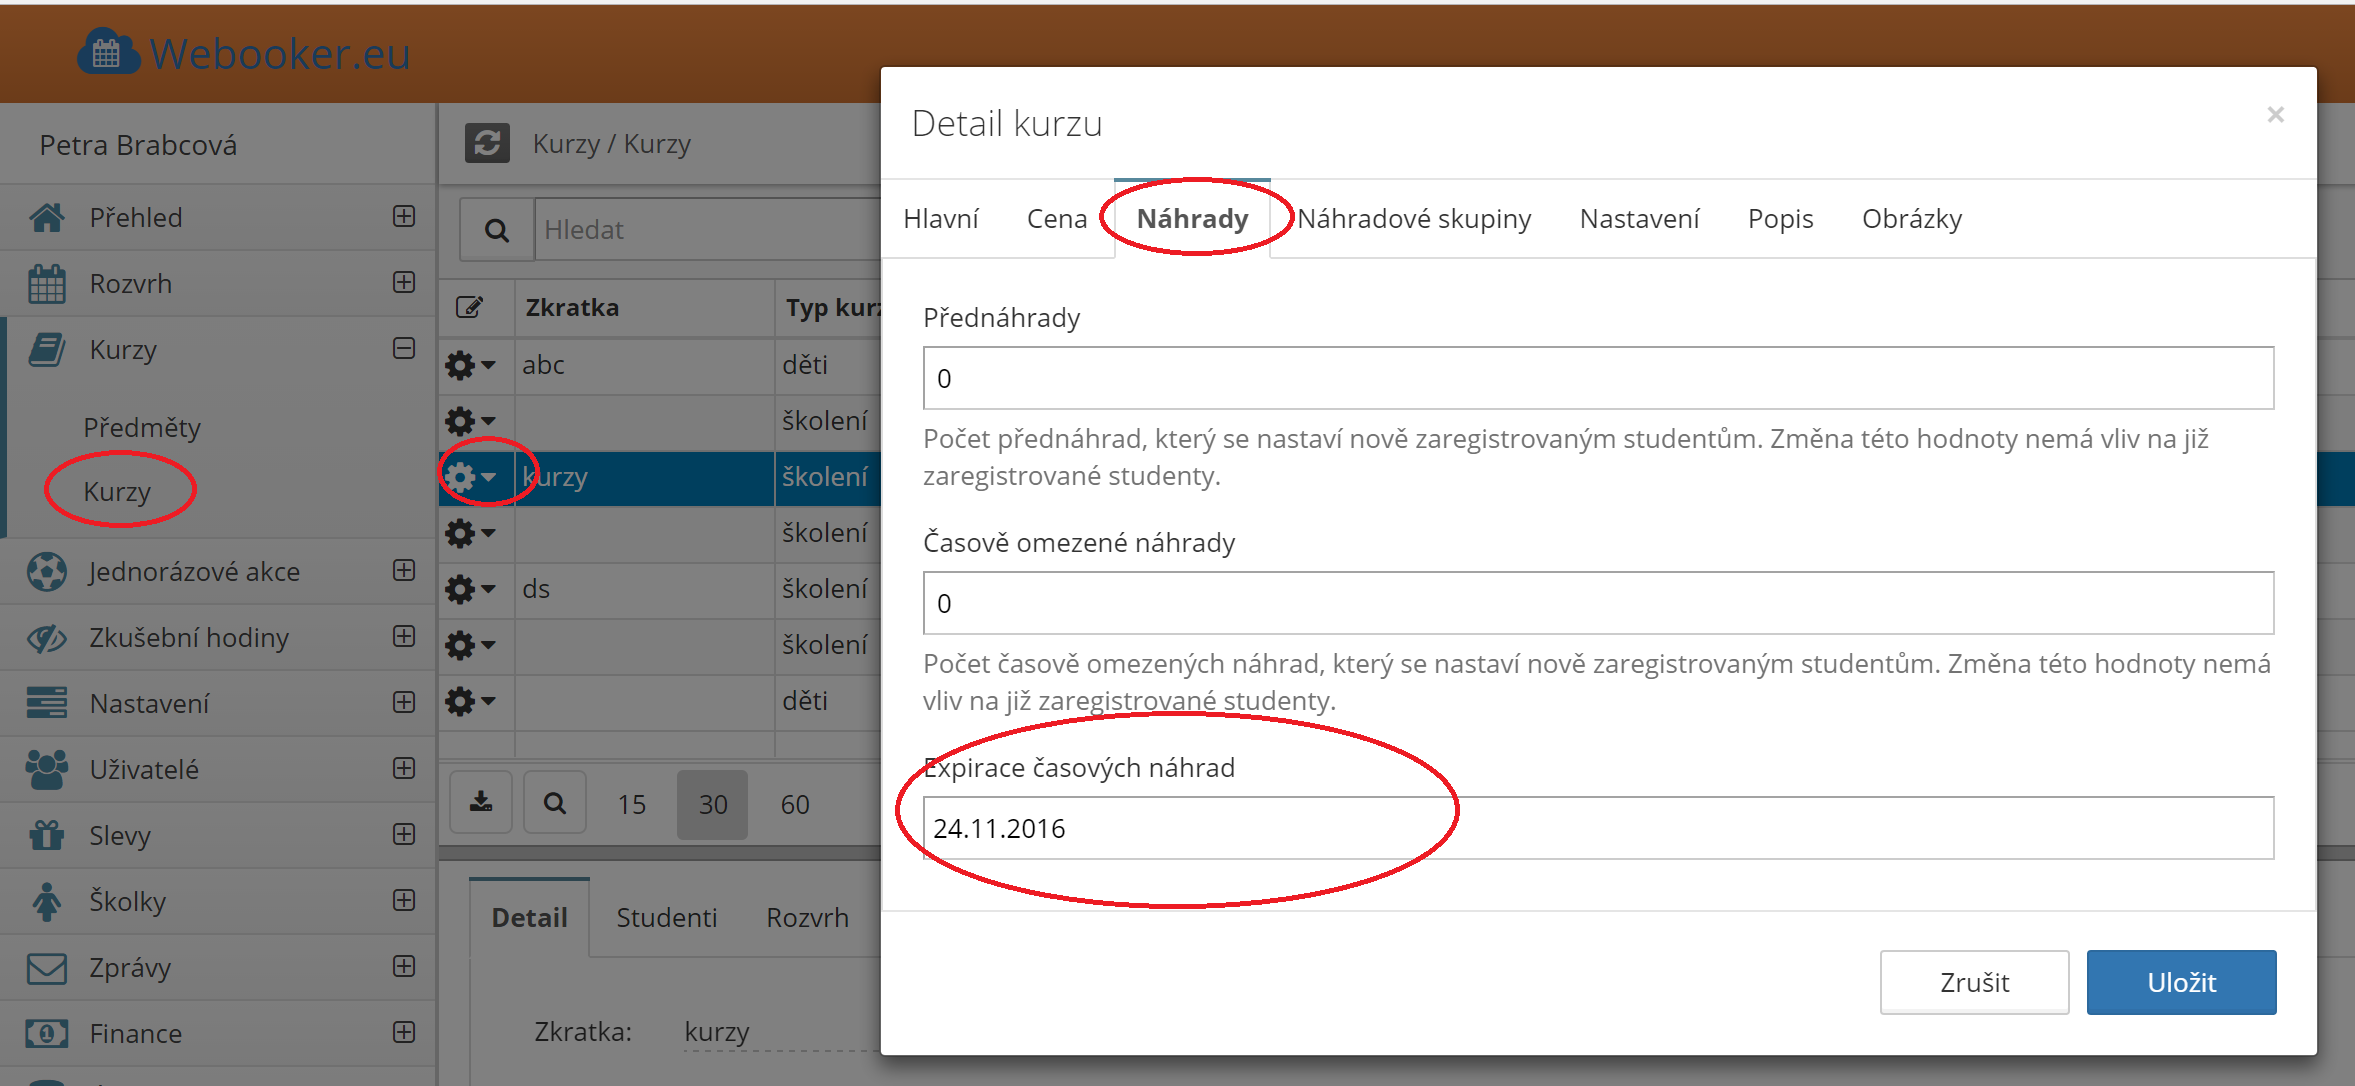Expand the Finance sidebar section

pyautogui.click(x=404, y=1032)
